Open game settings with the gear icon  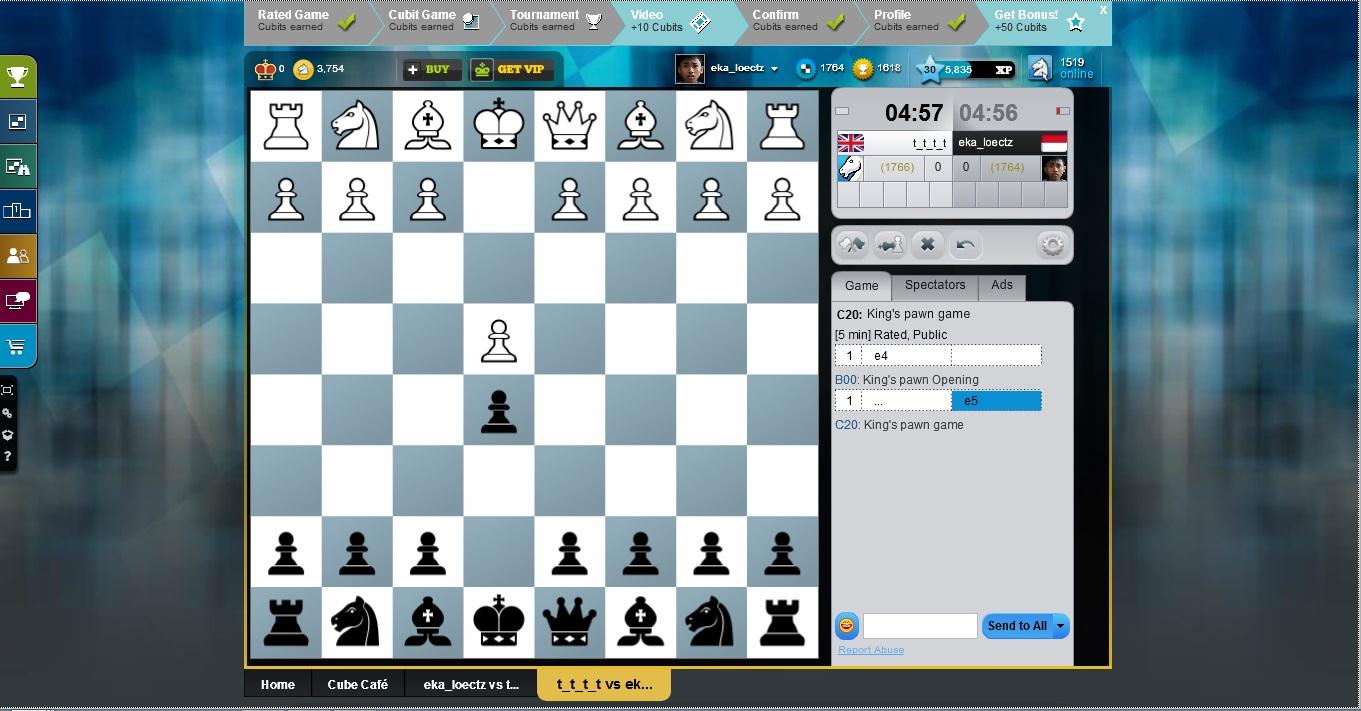click(x=1051, y=243)
